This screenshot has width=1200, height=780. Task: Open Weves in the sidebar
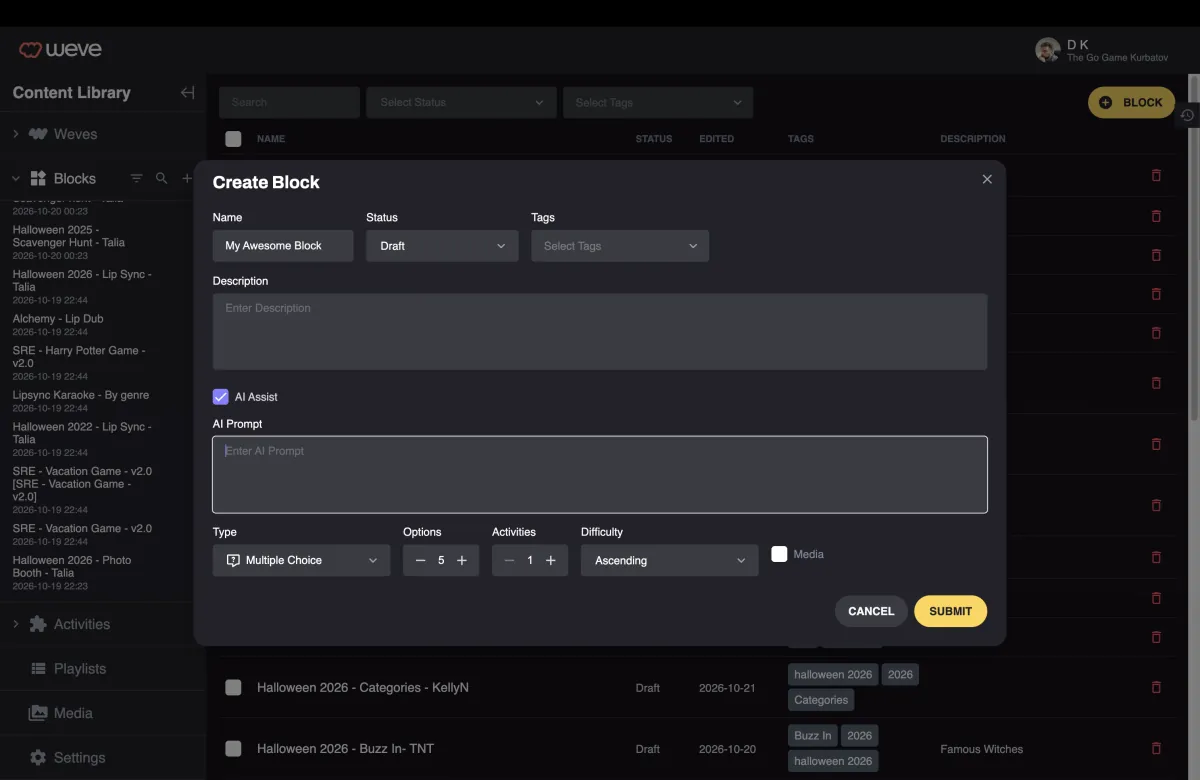click(x=76, y=134)
